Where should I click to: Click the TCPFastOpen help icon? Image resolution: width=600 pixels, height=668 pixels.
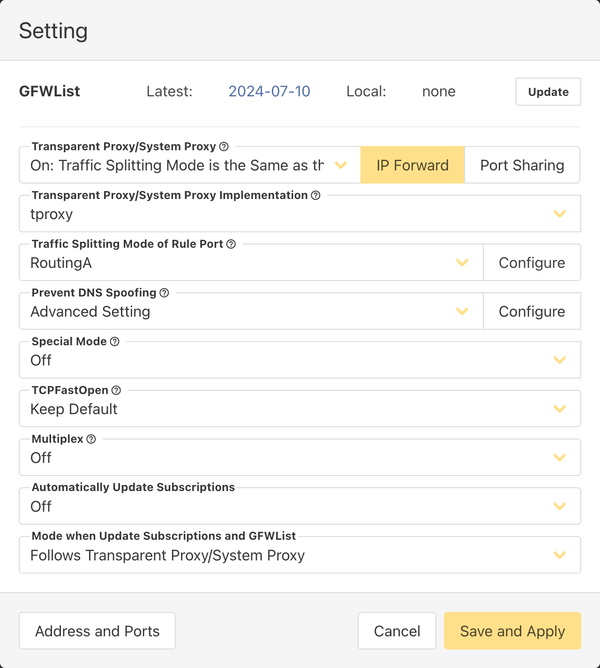point(116,390)
